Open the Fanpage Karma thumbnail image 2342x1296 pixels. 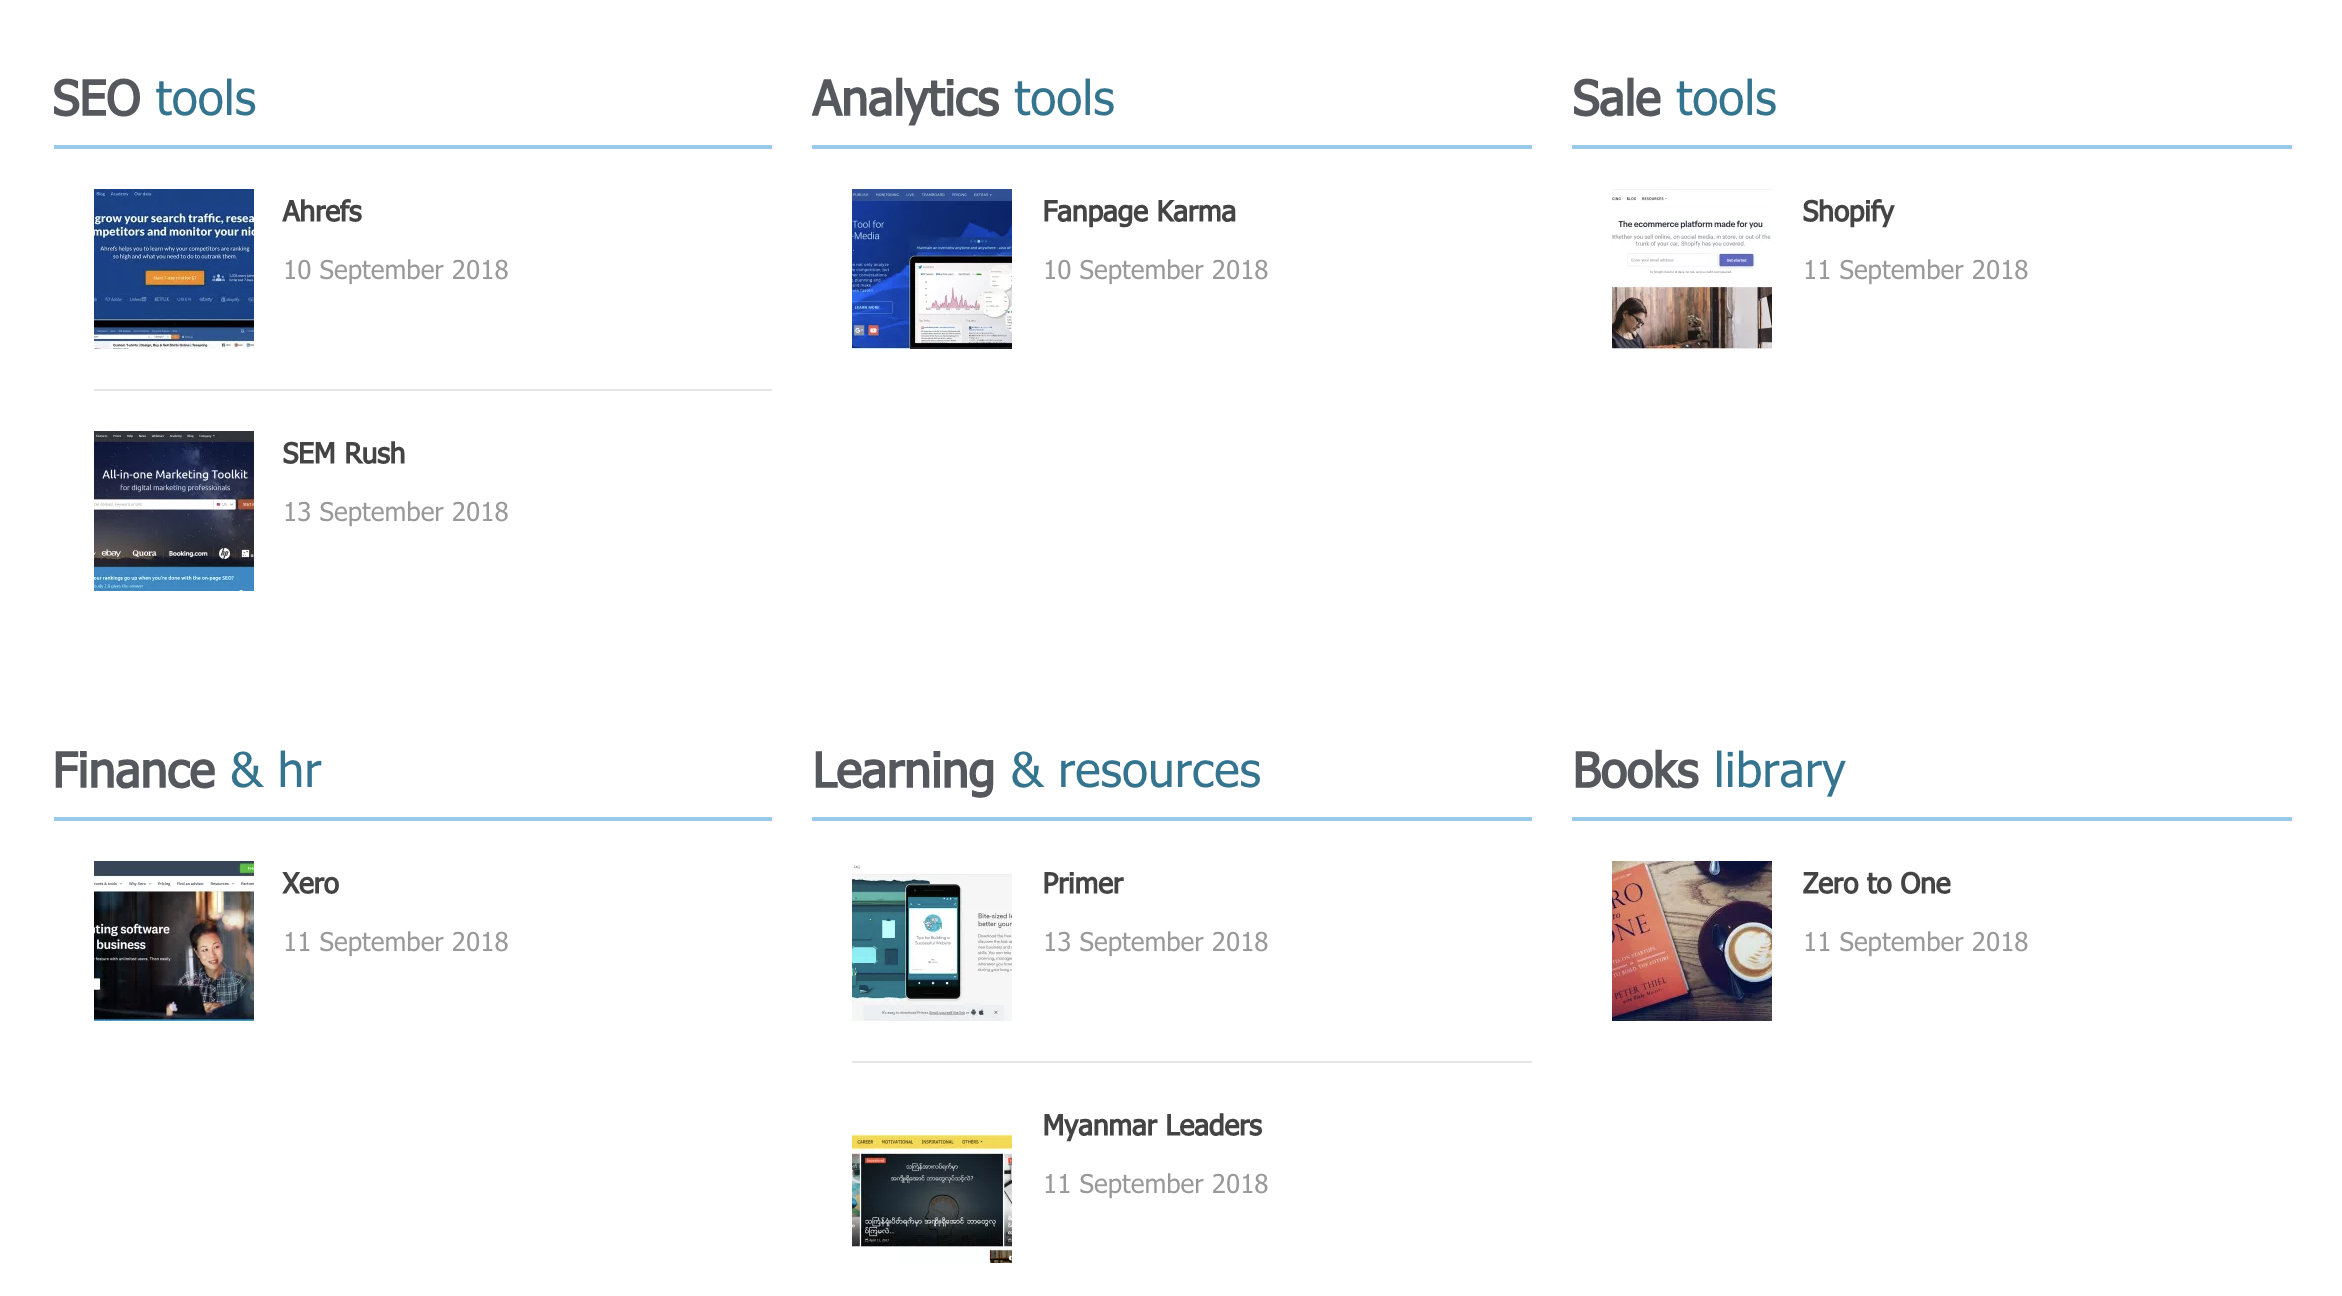[931, 268]
